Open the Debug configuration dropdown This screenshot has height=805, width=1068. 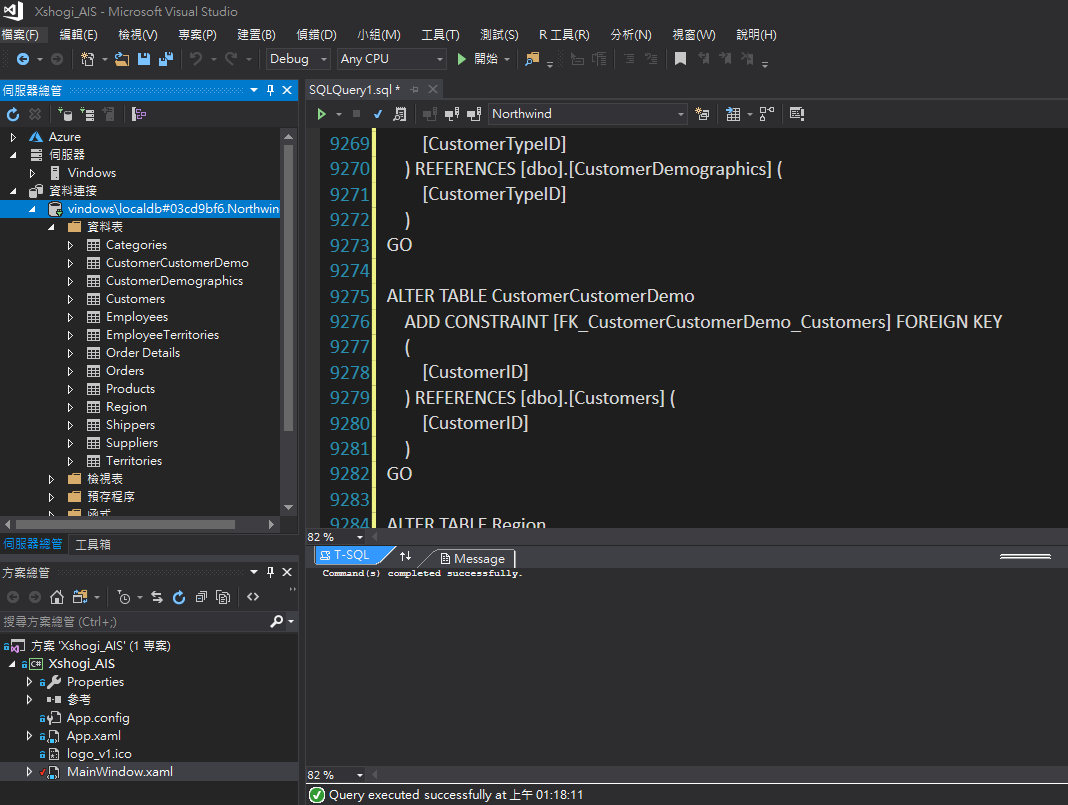298,59
